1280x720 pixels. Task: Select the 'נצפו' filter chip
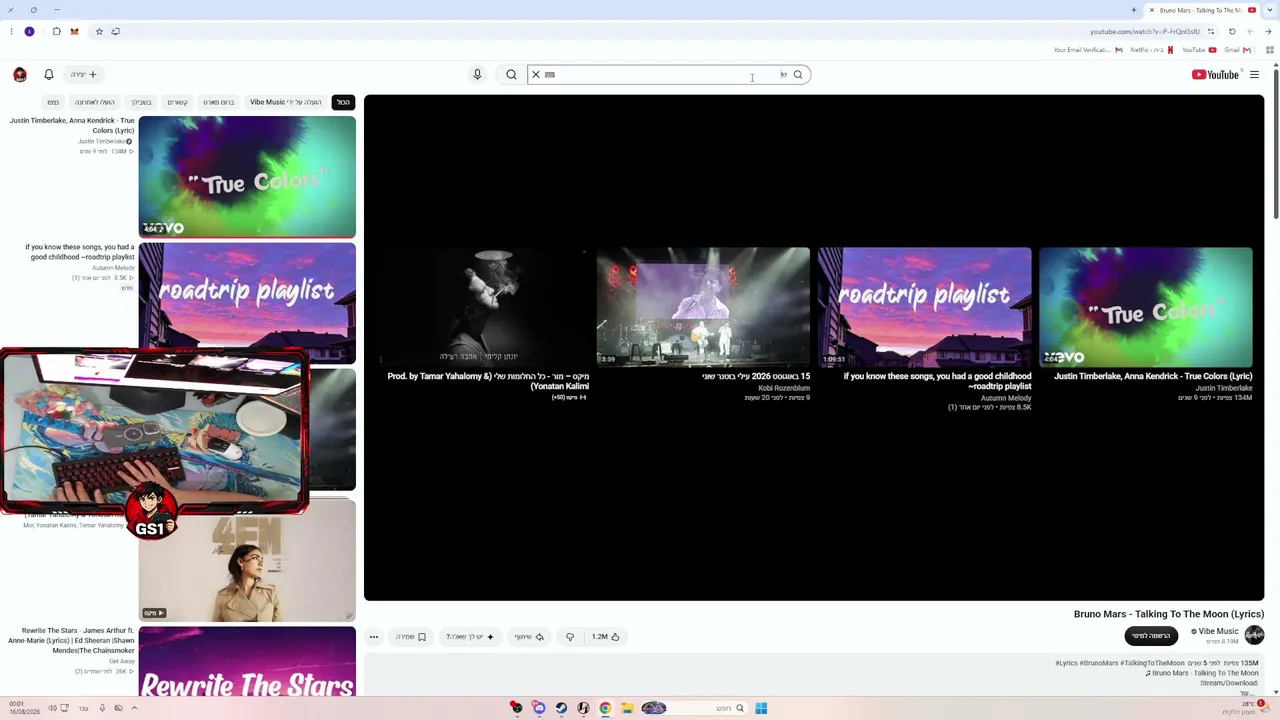pyautogui.click(x=53, y=102)
